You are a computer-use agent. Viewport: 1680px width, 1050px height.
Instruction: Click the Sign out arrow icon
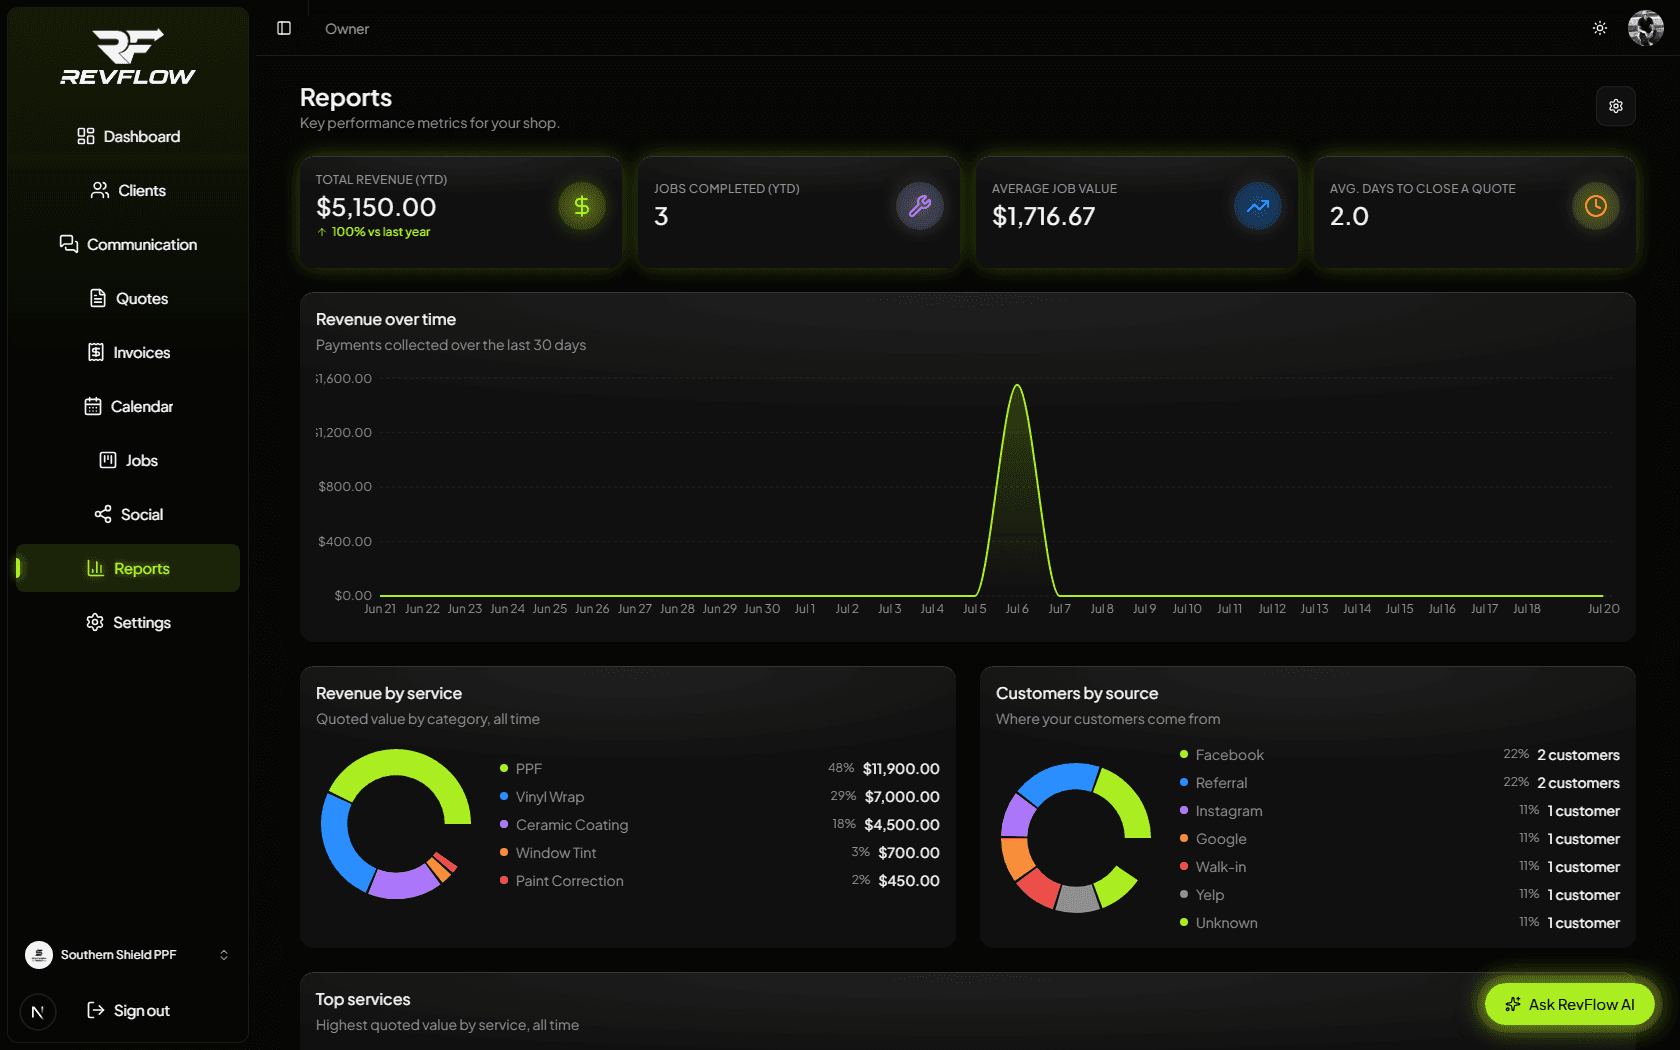tap(96, 1010)
